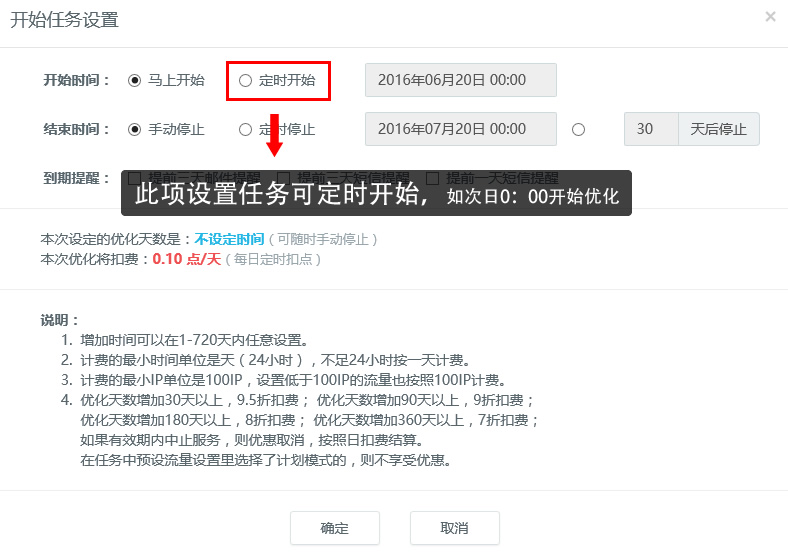Click the 到期提醒 label
Screen dimensions: 788x553
(x=76, y=178)
